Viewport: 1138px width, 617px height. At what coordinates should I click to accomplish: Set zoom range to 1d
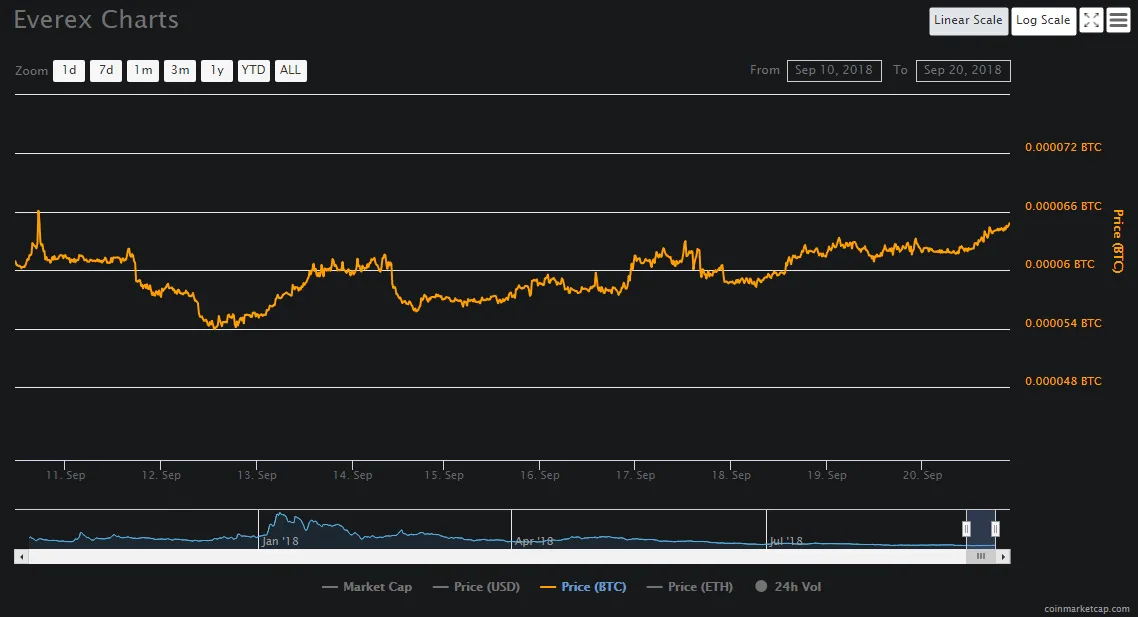(69, 70)
